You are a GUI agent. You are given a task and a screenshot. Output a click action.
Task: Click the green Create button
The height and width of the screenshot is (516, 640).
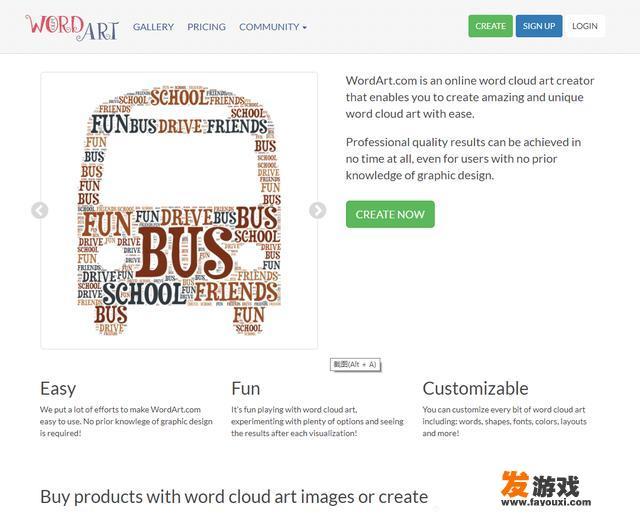click(491, 26)
